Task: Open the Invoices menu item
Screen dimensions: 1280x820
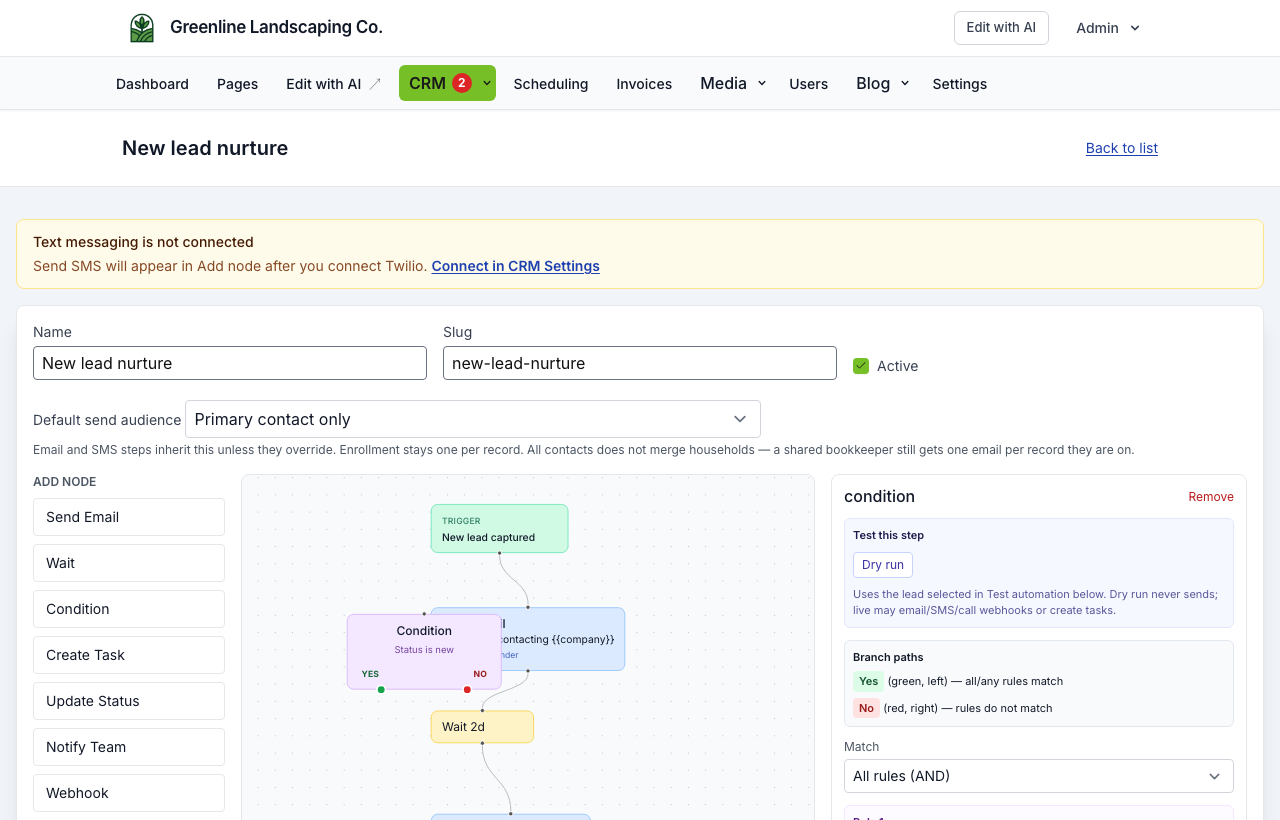Action: click(644, 84)
